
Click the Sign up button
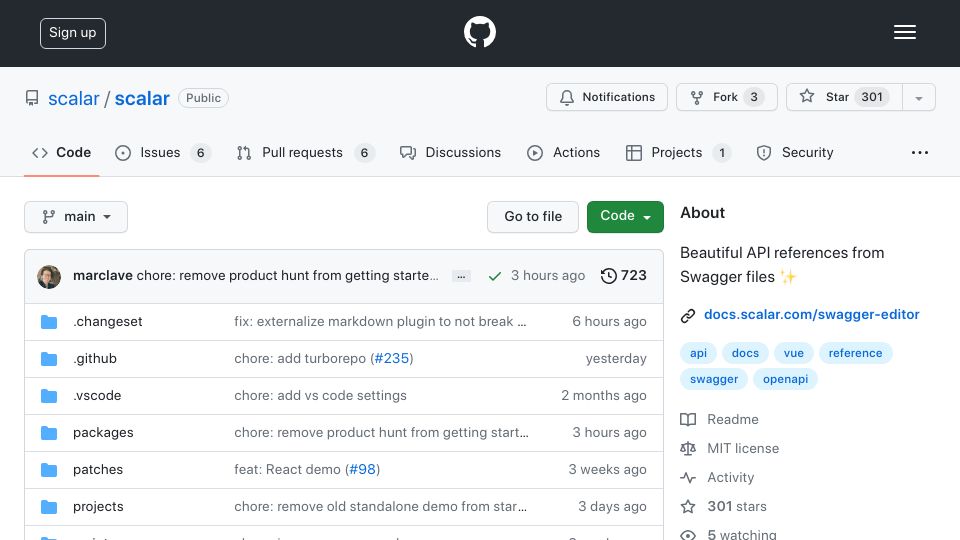[x=73, y=33]
